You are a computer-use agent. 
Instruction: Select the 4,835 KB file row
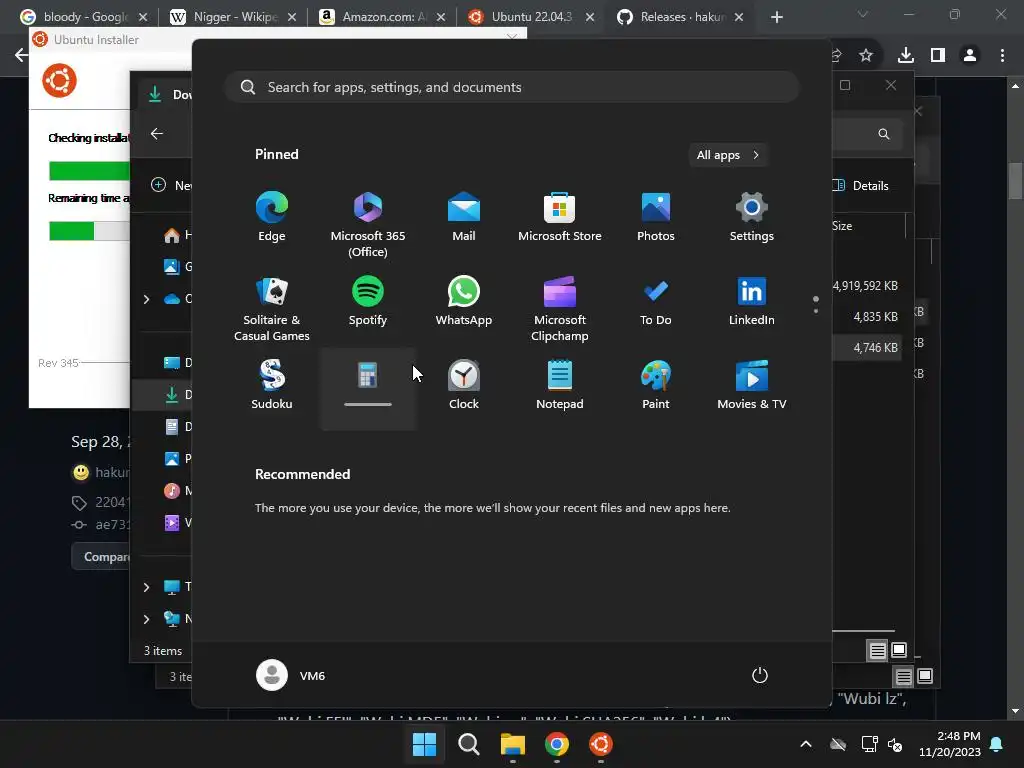coord(866,317)
